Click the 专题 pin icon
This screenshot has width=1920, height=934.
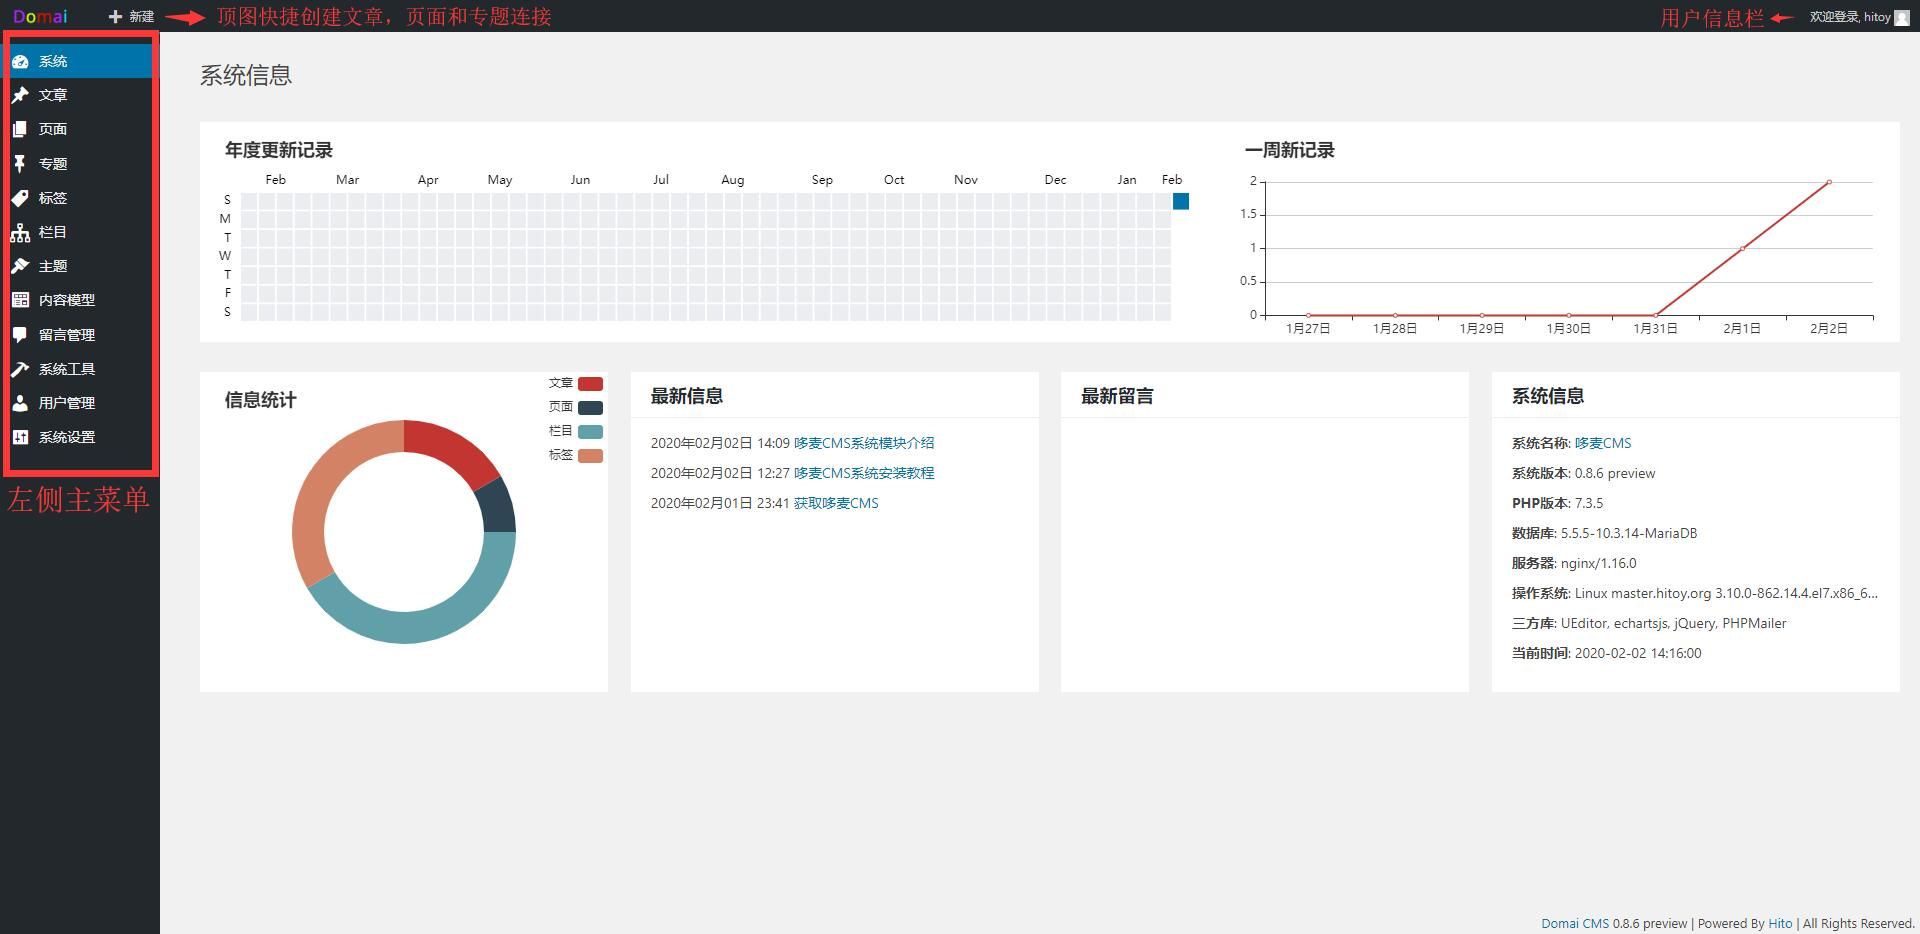tap(20, 164)
